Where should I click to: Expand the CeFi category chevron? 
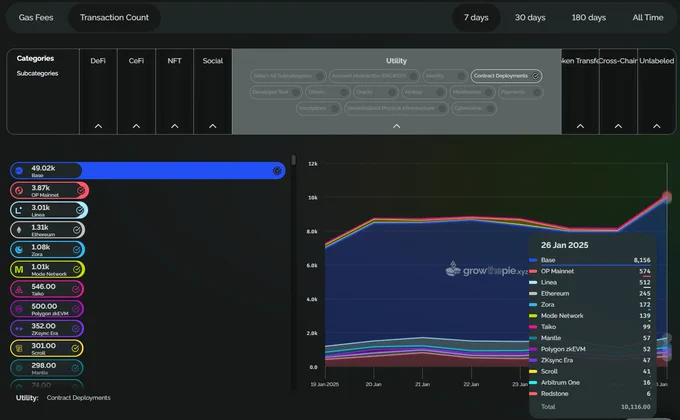pyautogui.click(x=136, y=126)
